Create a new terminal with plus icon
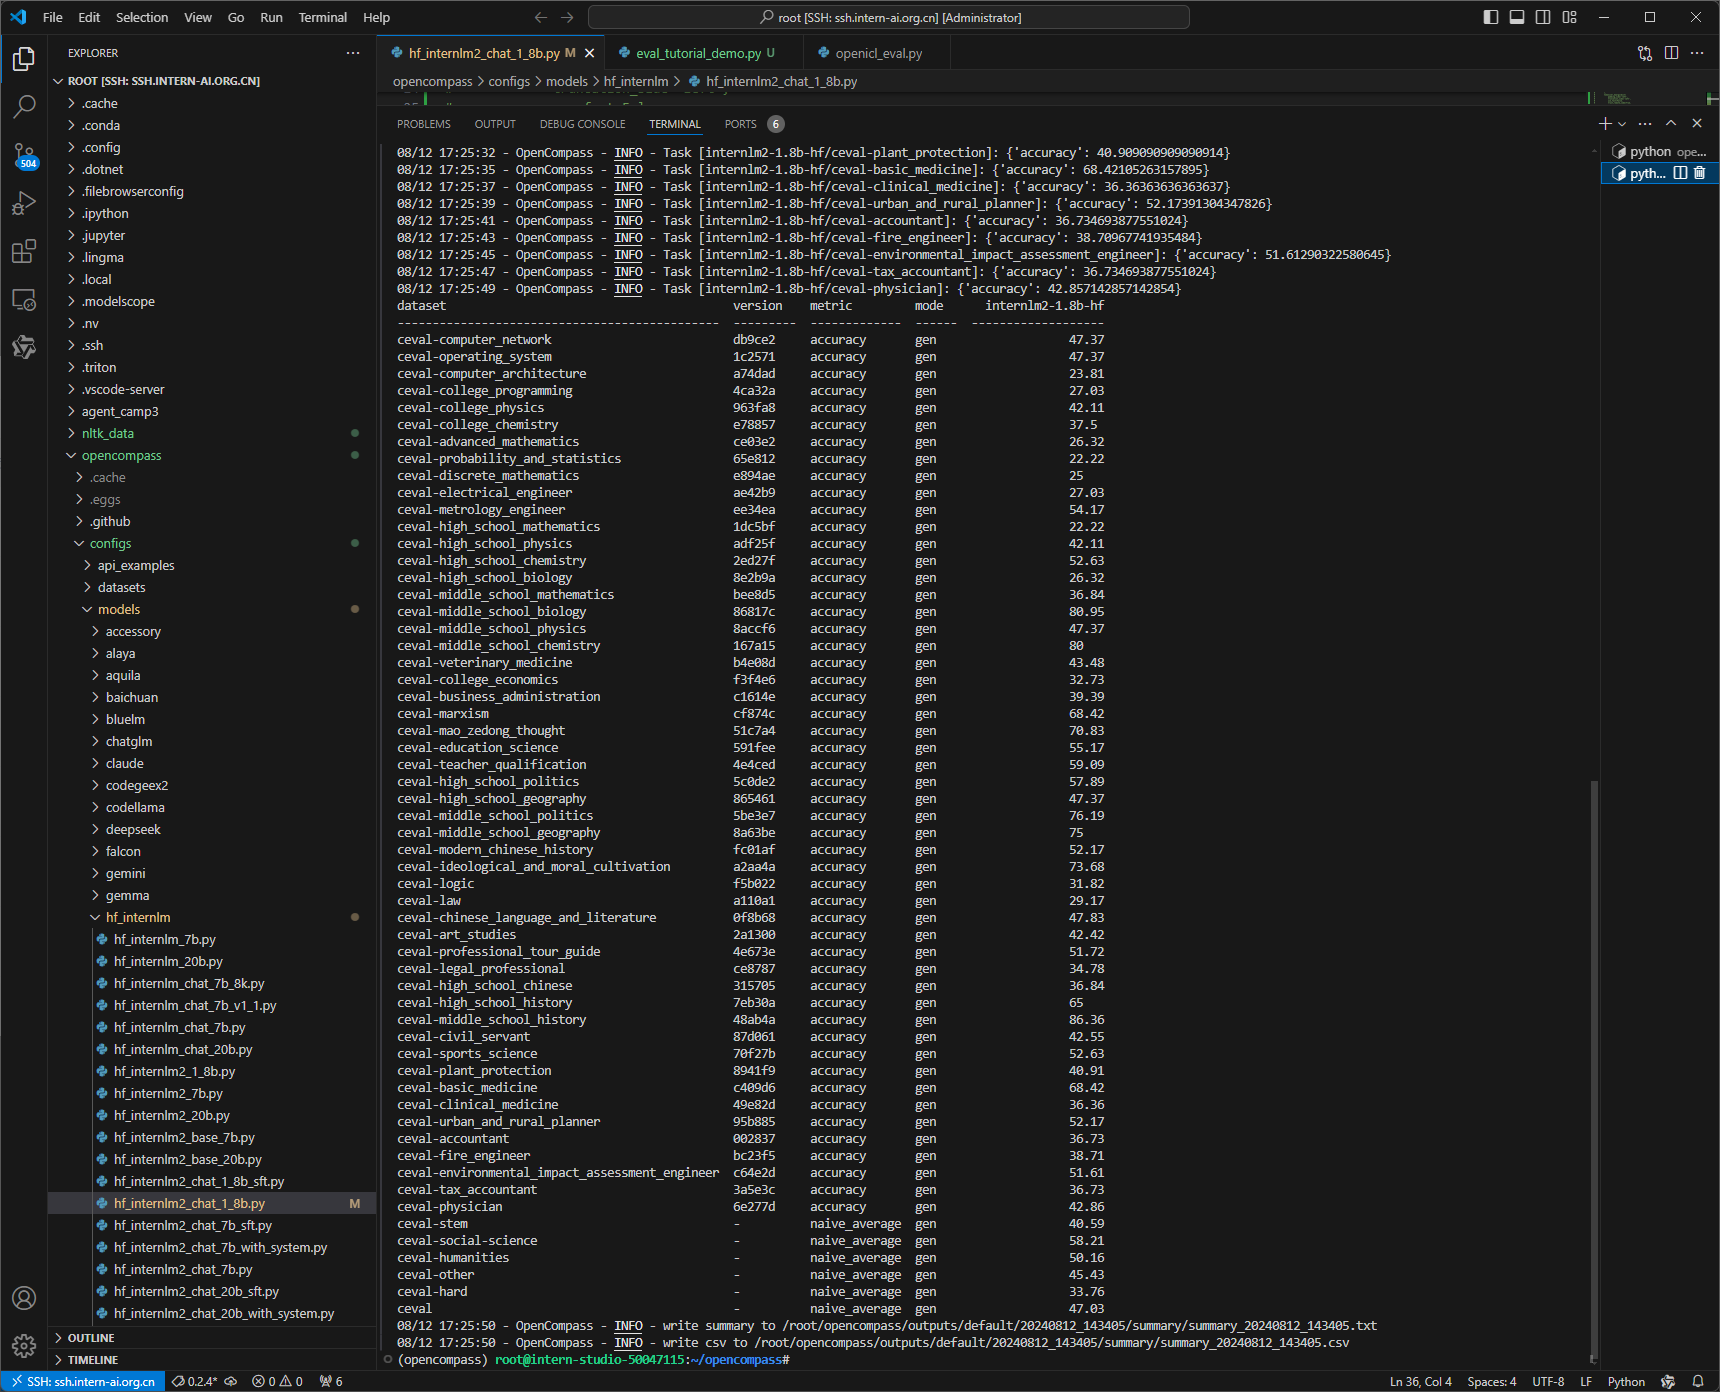Image resolution: width=1720 pixels, height=1392 pixels. coord(1605,123)
